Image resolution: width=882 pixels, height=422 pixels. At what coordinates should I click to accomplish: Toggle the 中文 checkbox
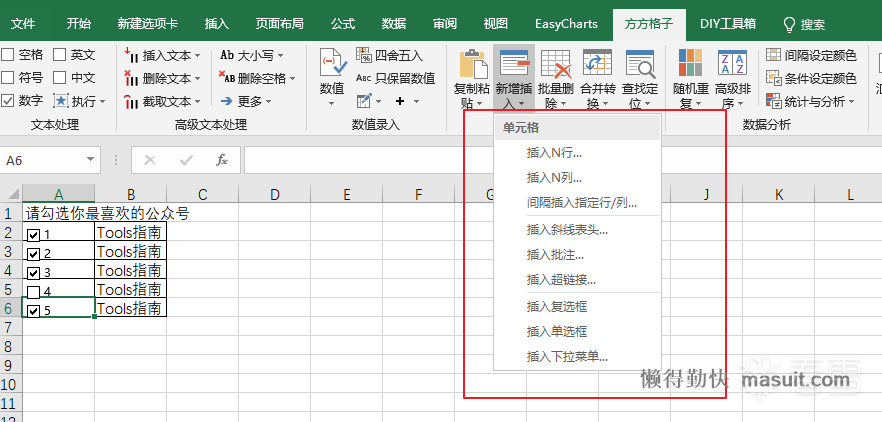coord(60,78)
